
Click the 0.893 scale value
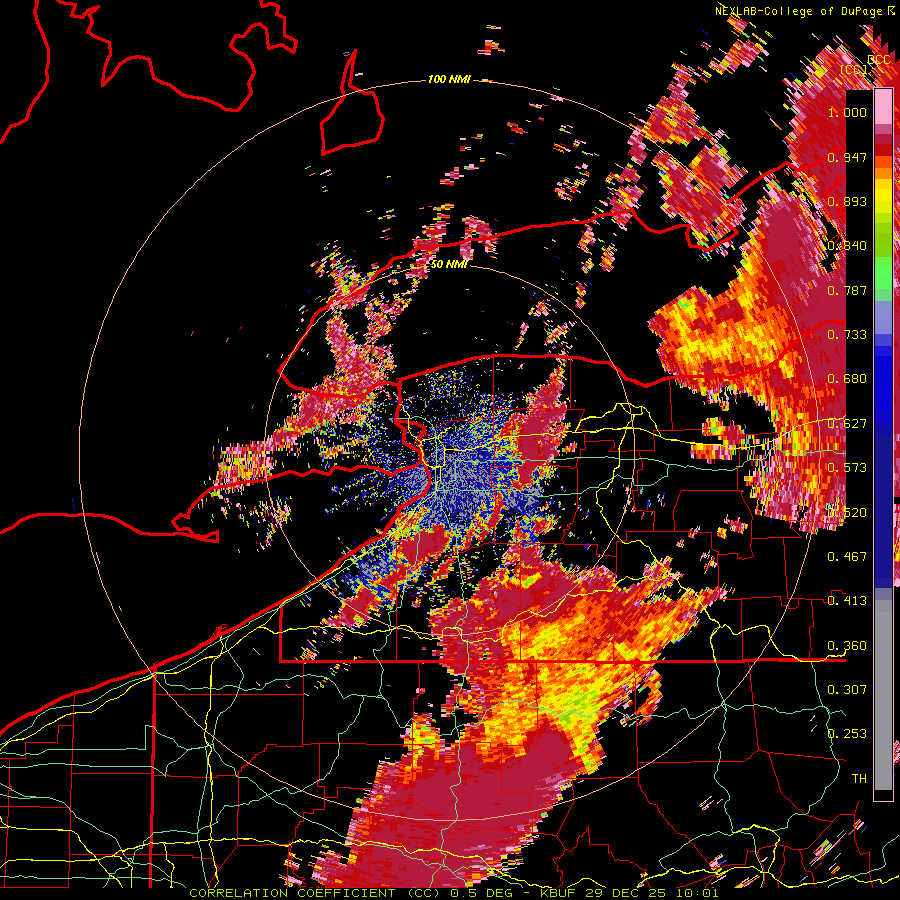[847, 201]
